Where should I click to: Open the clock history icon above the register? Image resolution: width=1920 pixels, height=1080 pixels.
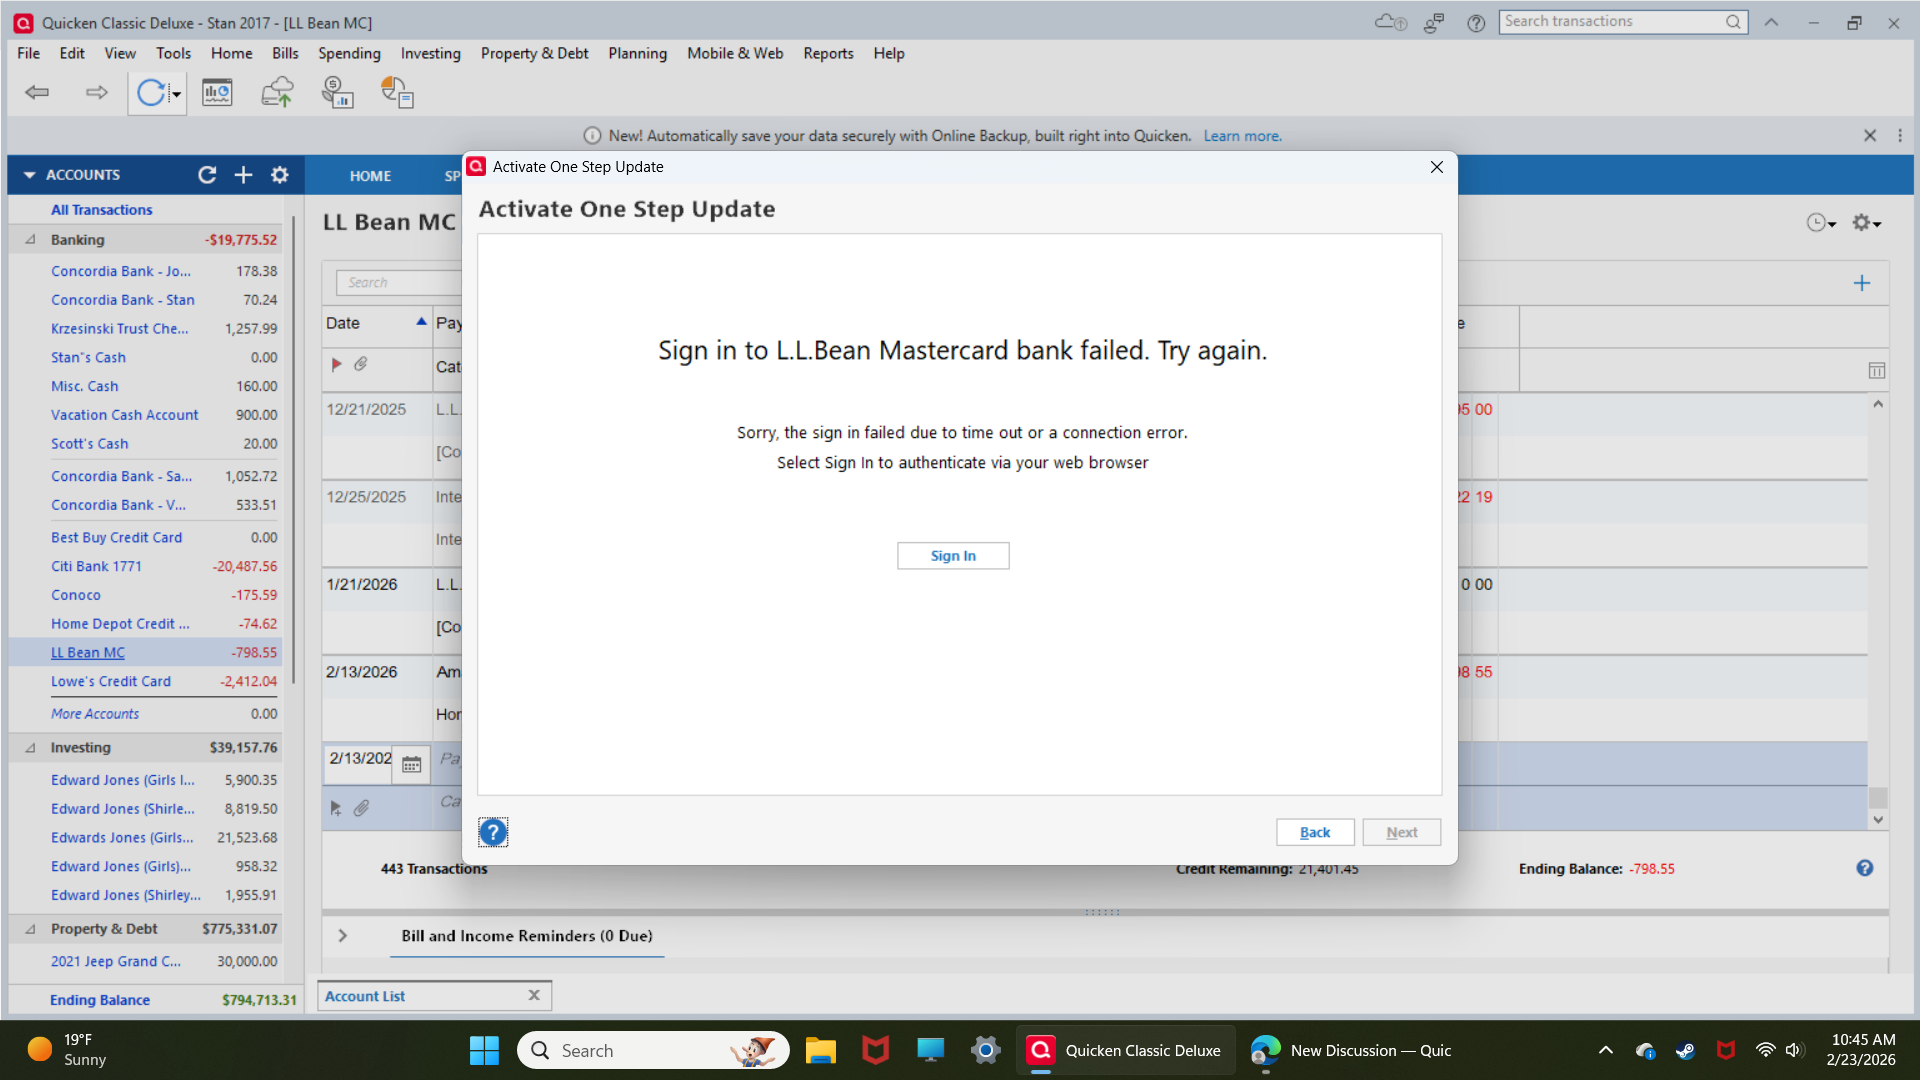pos(1818,223)
